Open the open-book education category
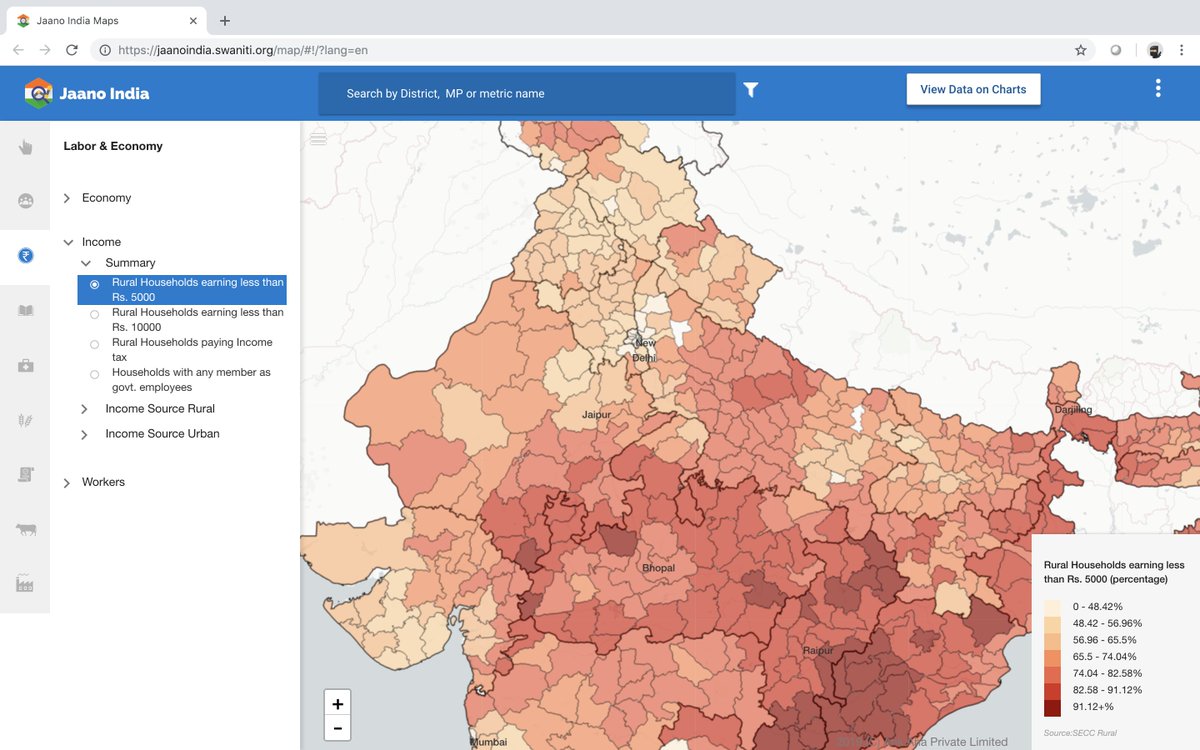 click(25, 311)
